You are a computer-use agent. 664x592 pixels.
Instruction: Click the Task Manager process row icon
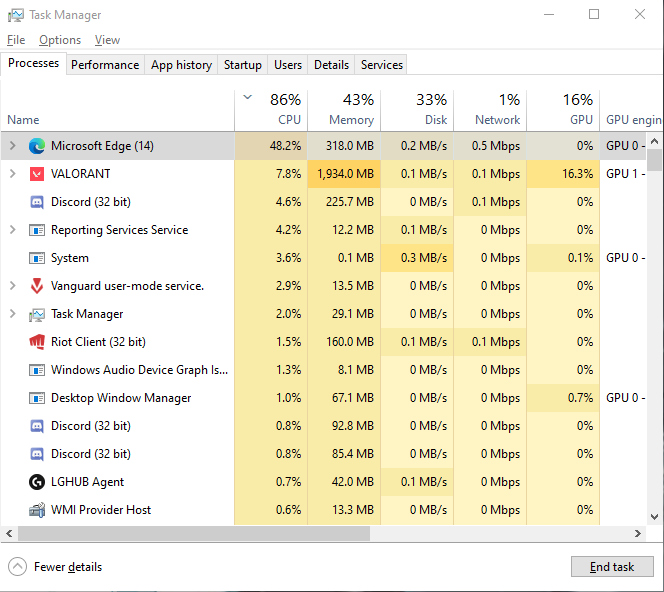(37, 314)
